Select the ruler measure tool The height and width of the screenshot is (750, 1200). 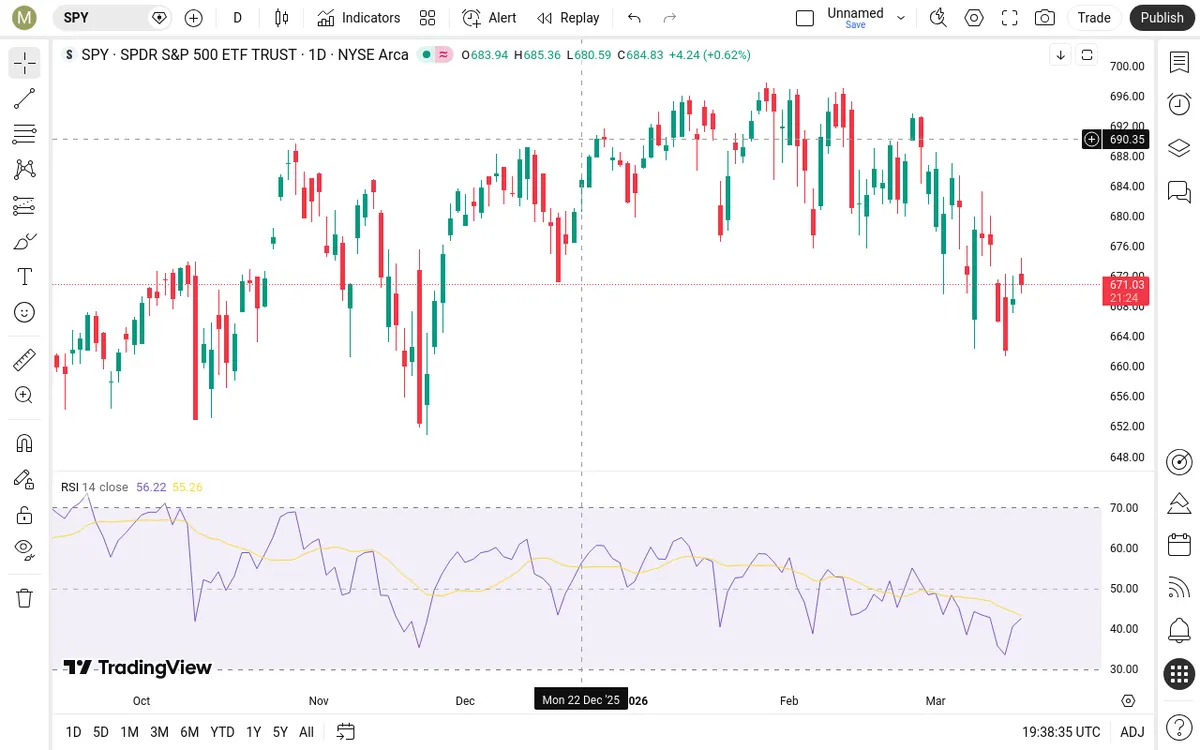(x=25, y=359)
